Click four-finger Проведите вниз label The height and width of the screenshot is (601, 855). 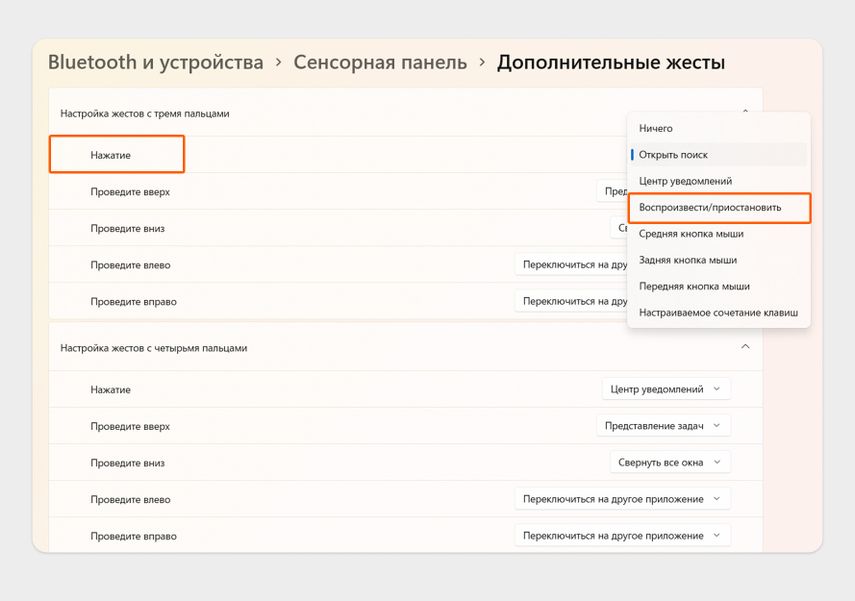[x=128, y=462]
